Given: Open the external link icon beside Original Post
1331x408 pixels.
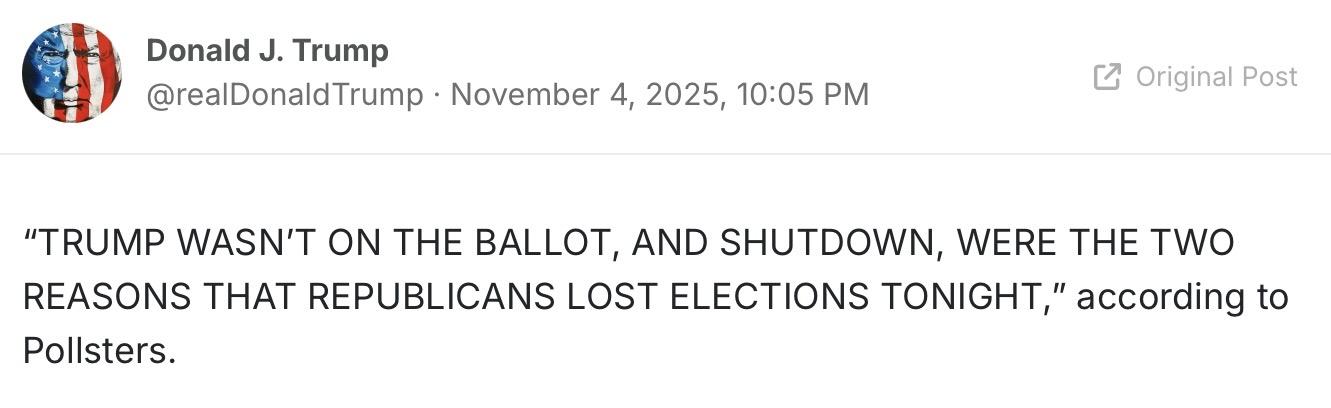Looking at the screenshot, I should (1107, 77).
